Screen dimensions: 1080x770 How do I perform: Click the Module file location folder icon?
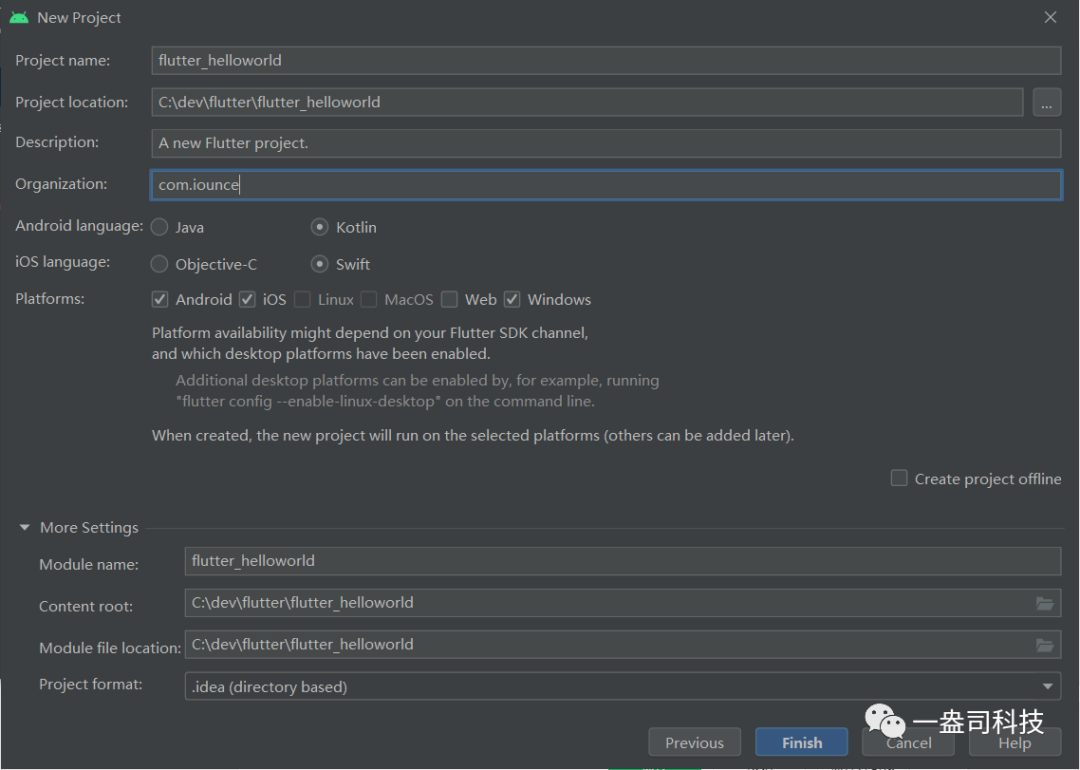[x=1045, y=645]
